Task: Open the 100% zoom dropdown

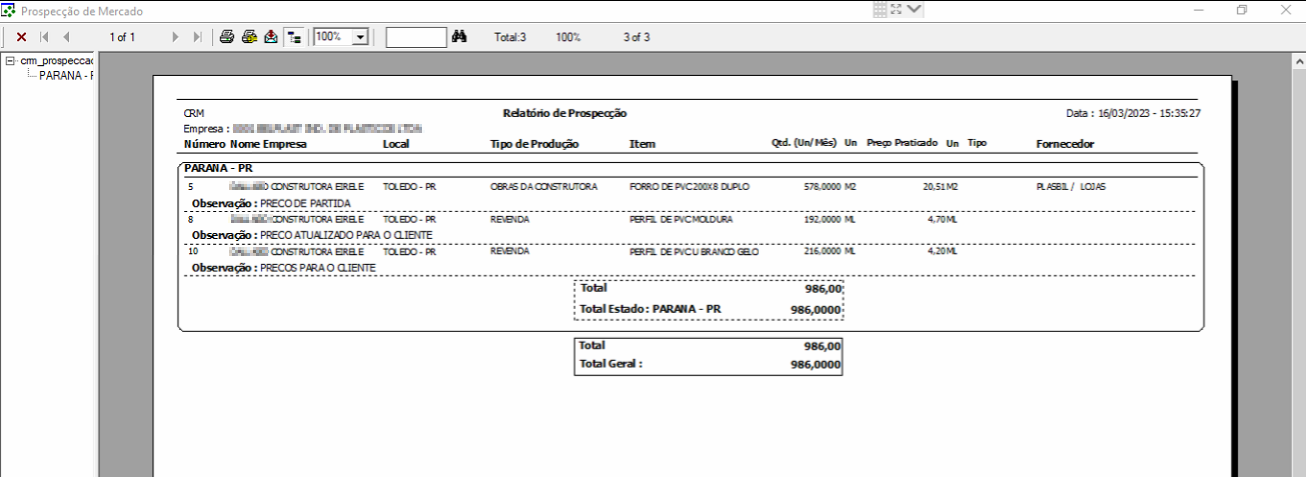Action: pyautogui.click(x=361, y=37)
